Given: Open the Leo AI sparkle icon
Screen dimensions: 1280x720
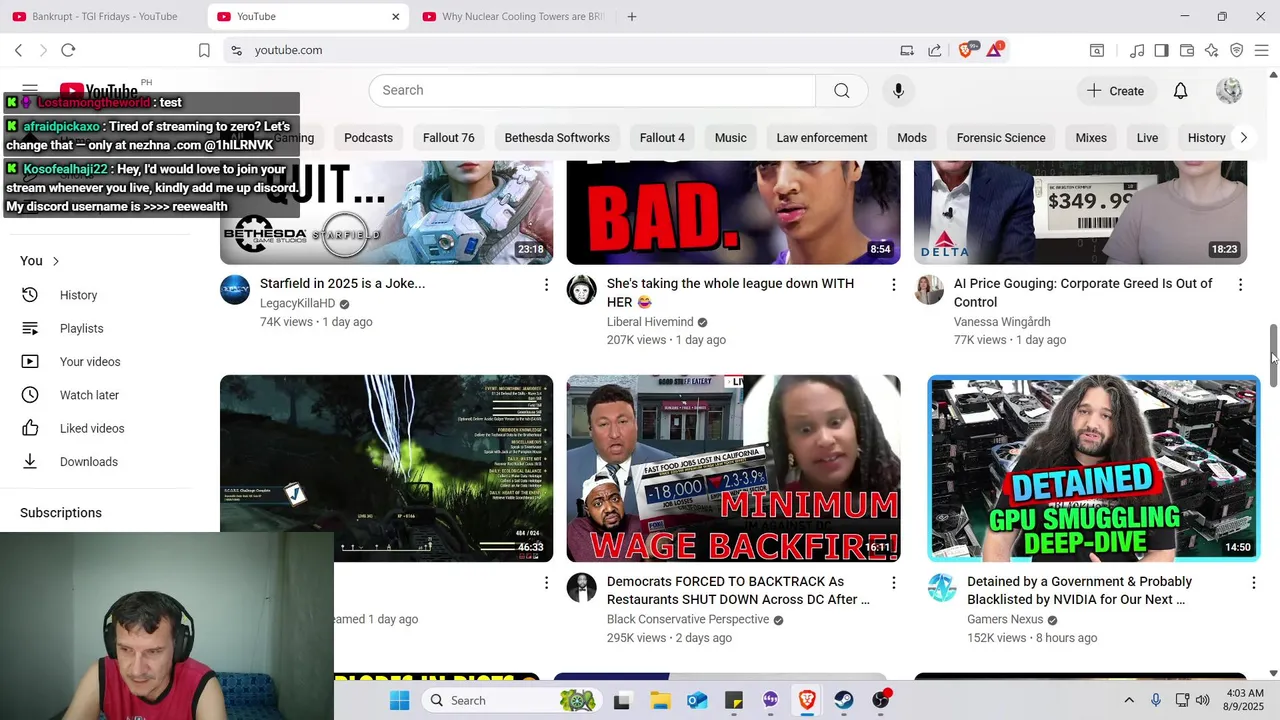Looking at the screenshot, I should click(1212, 50).
